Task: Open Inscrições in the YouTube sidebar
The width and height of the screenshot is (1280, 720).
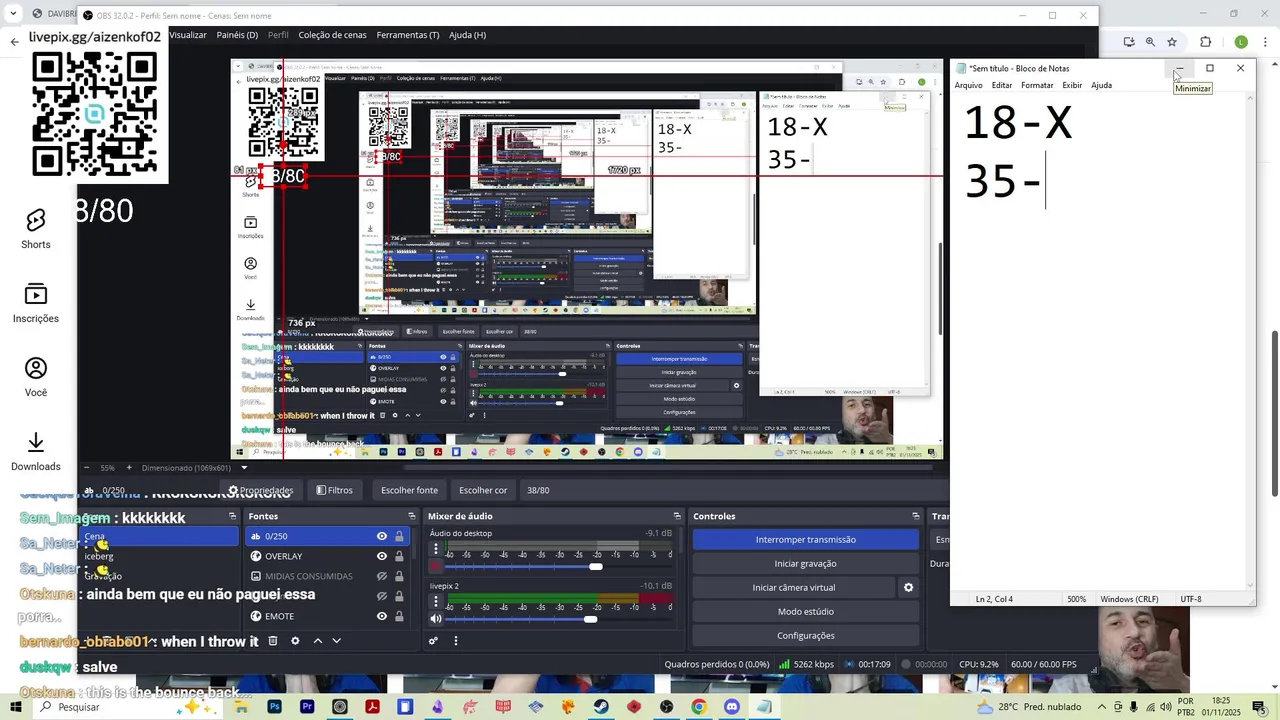Action: (x=36, y=304)
